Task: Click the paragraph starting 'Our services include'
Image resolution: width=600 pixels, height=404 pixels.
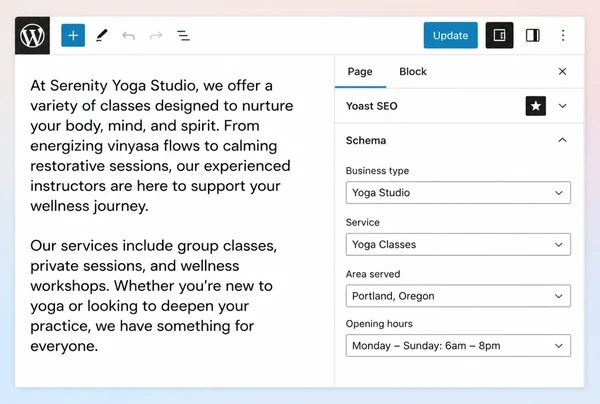Action: pos(153,296)
